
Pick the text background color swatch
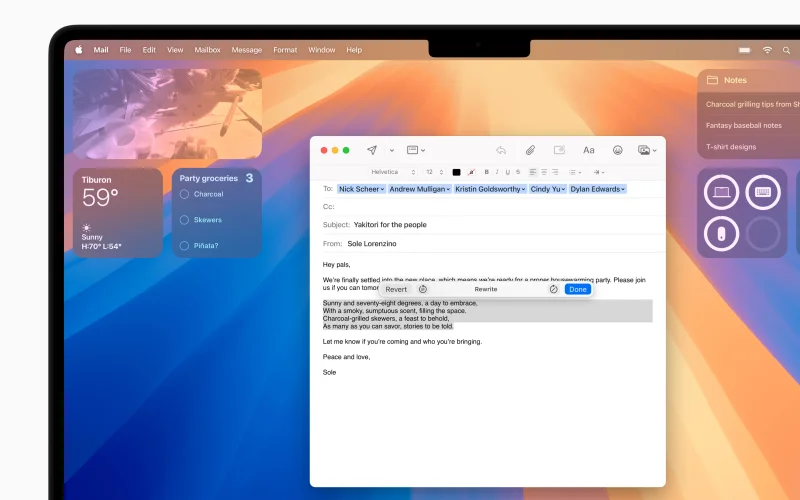click(x=471, y=172)
